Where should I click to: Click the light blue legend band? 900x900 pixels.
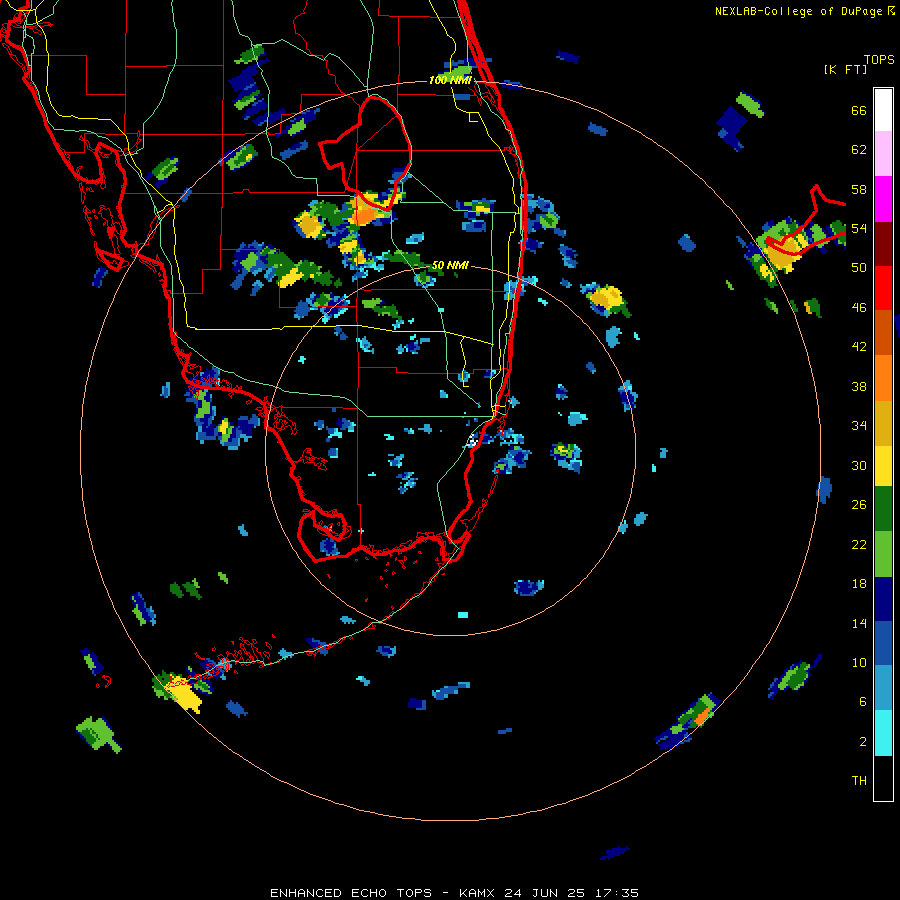(883, 687)
